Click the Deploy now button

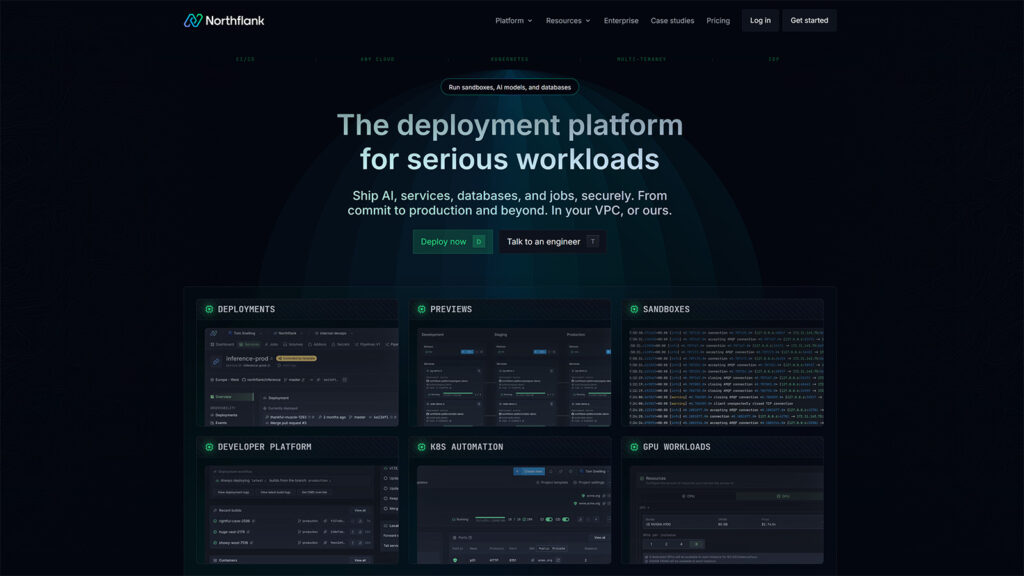pos(453,242)
